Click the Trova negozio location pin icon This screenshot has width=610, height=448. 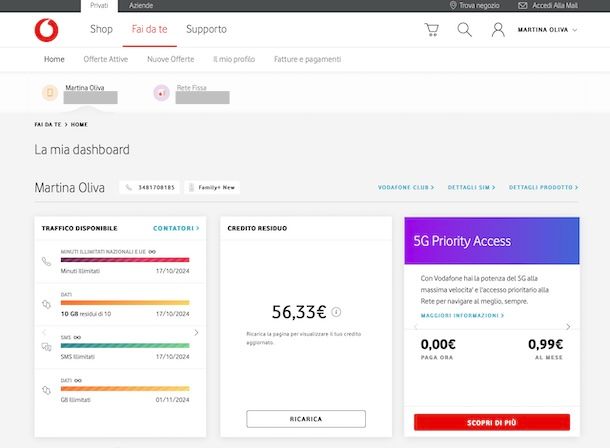click(x=453, y=5)
